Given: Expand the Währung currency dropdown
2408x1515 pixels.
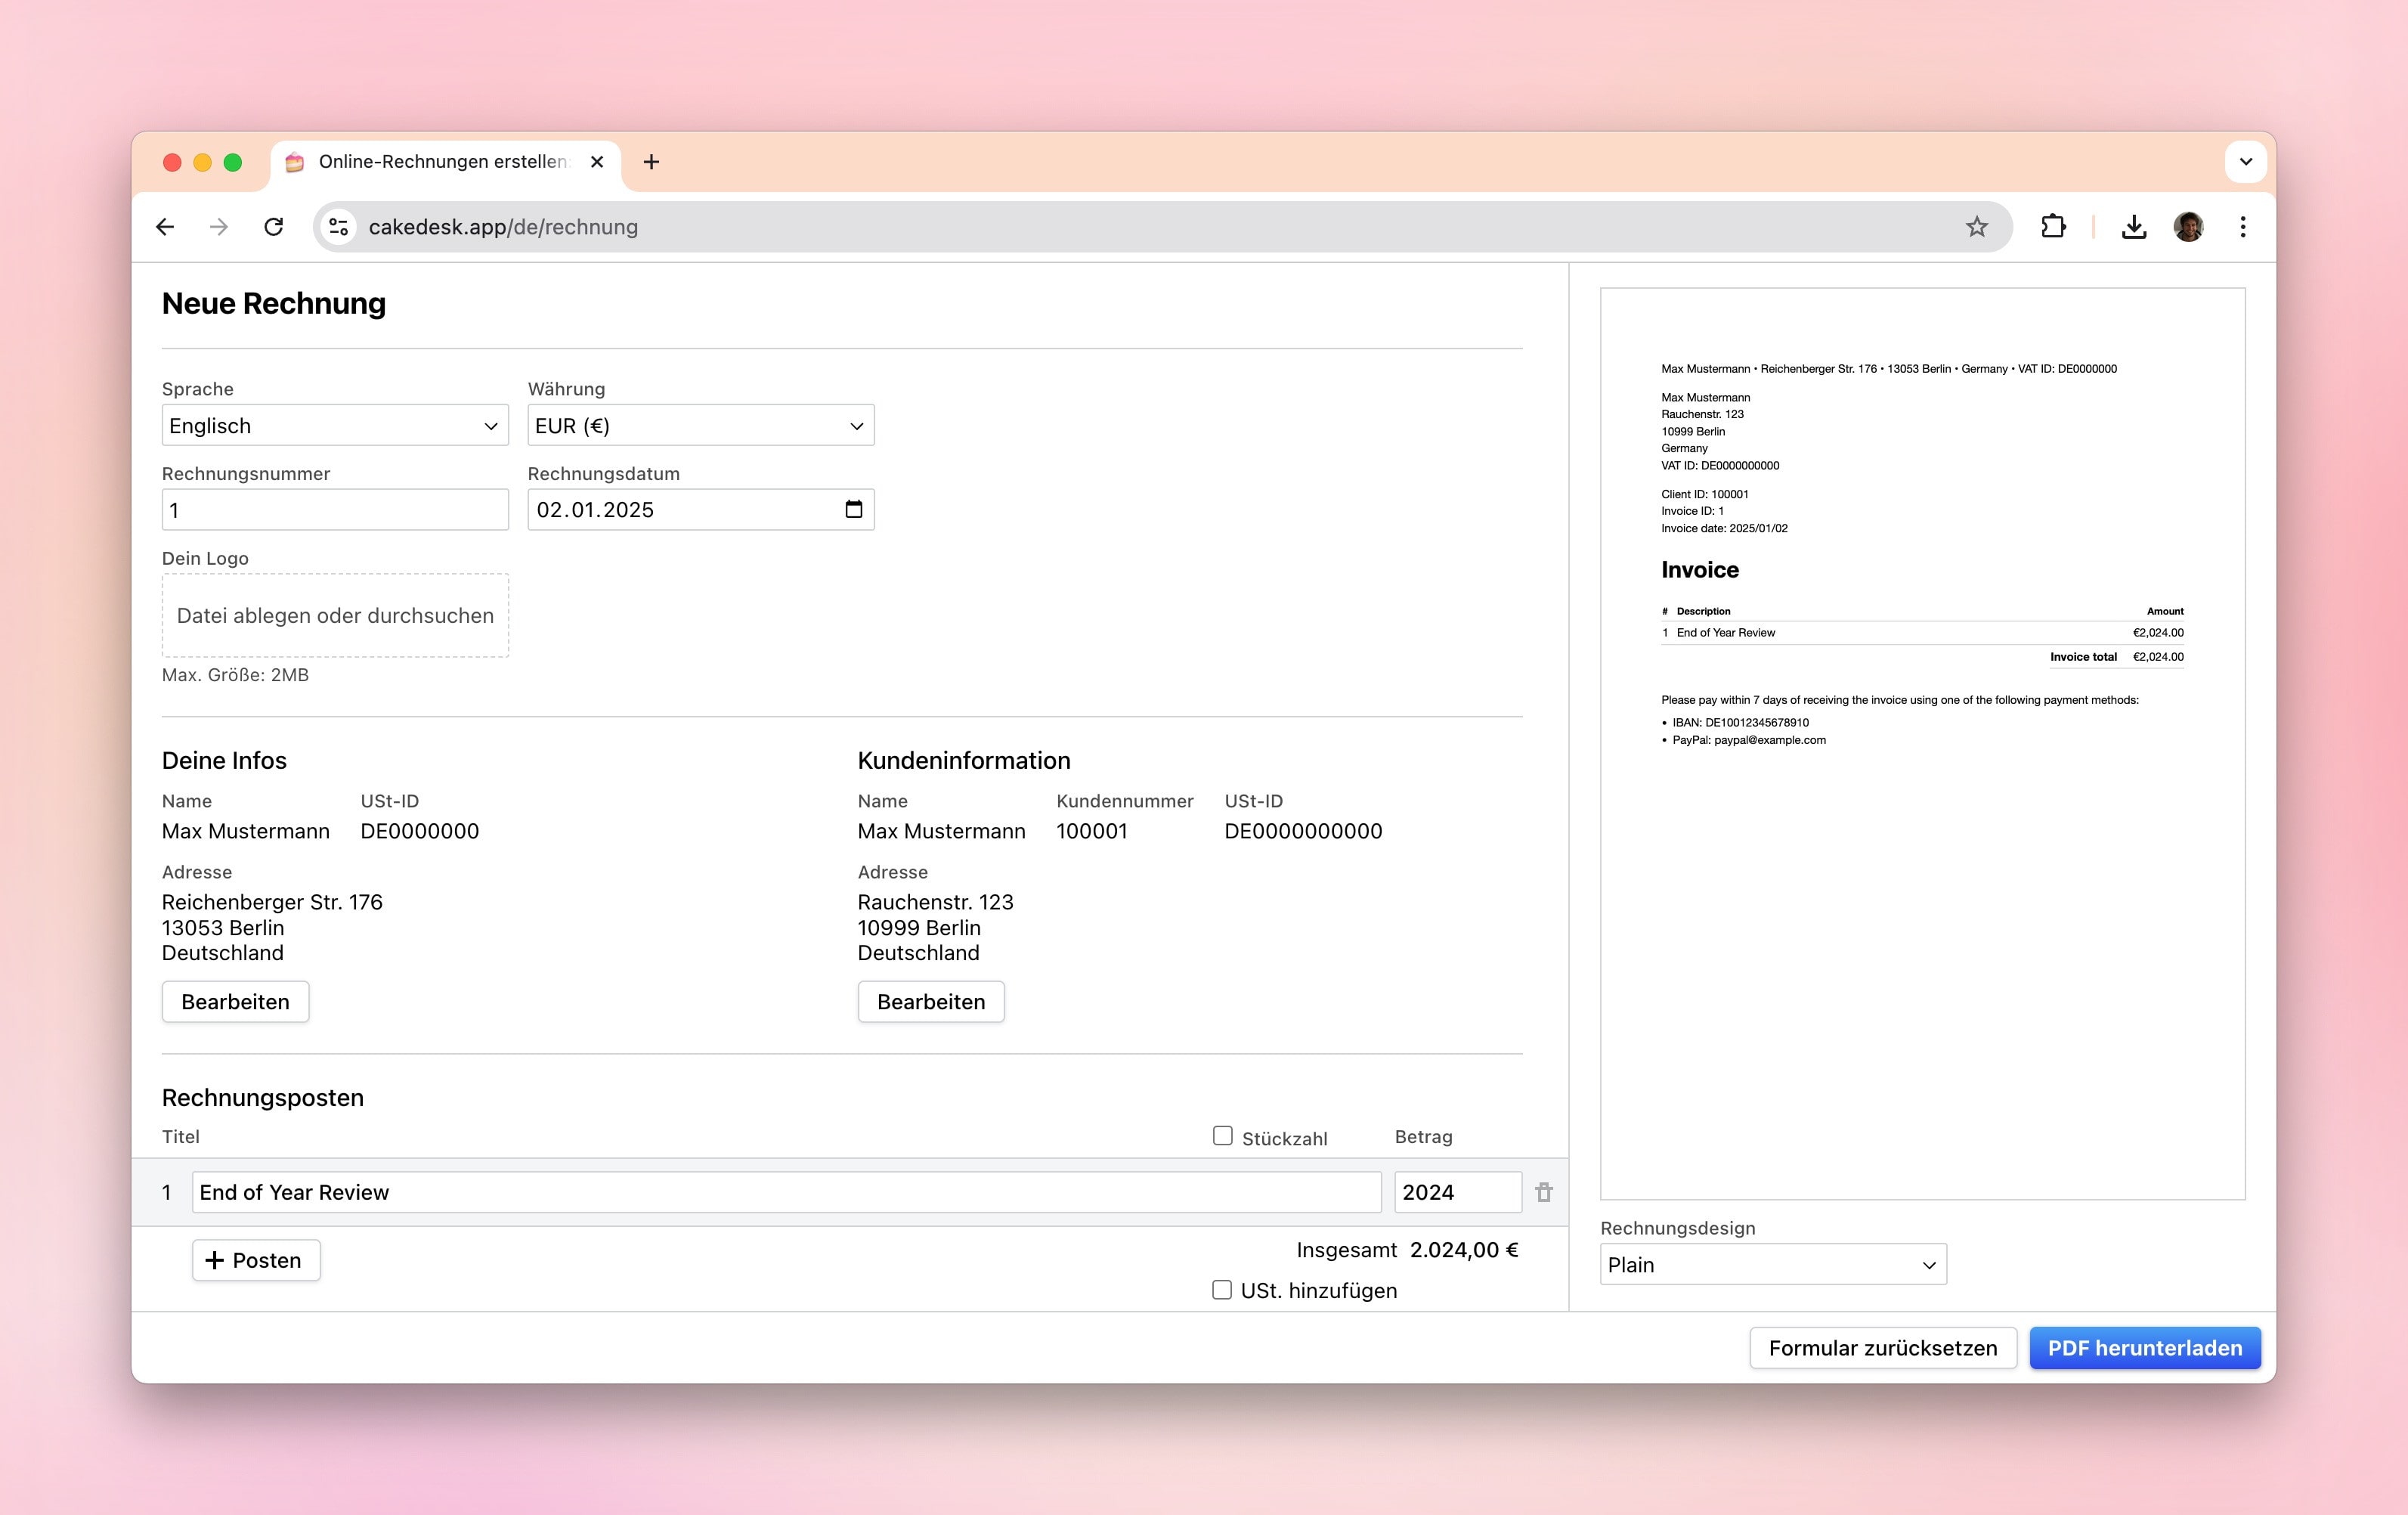Looking at the screenshot, I should (700, 426).
